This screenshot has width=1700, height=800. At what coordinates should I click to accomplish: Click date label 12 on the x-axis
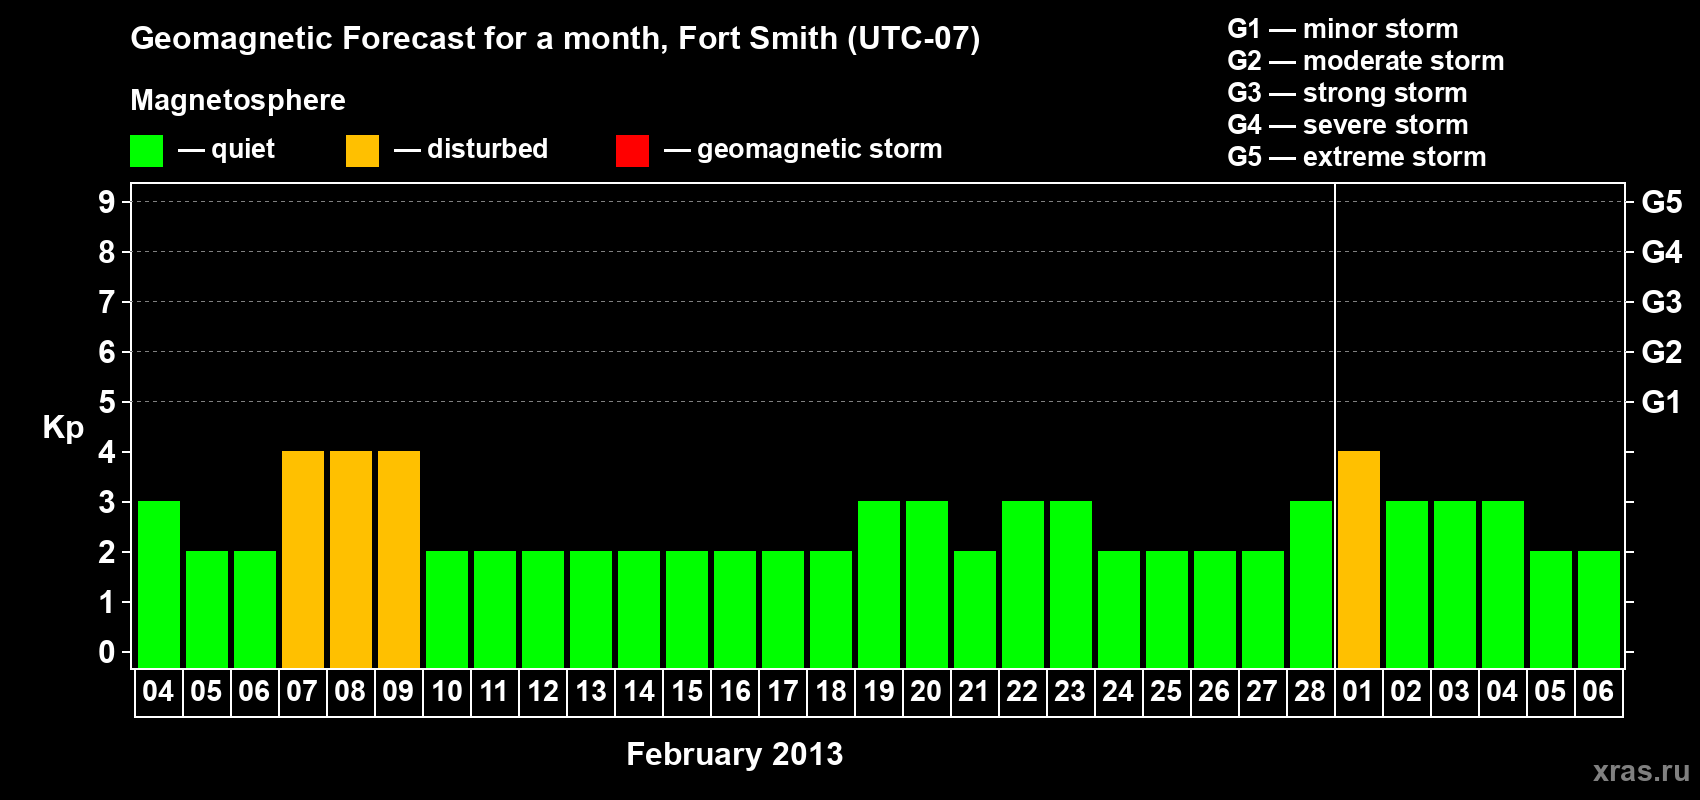point(543,691)
